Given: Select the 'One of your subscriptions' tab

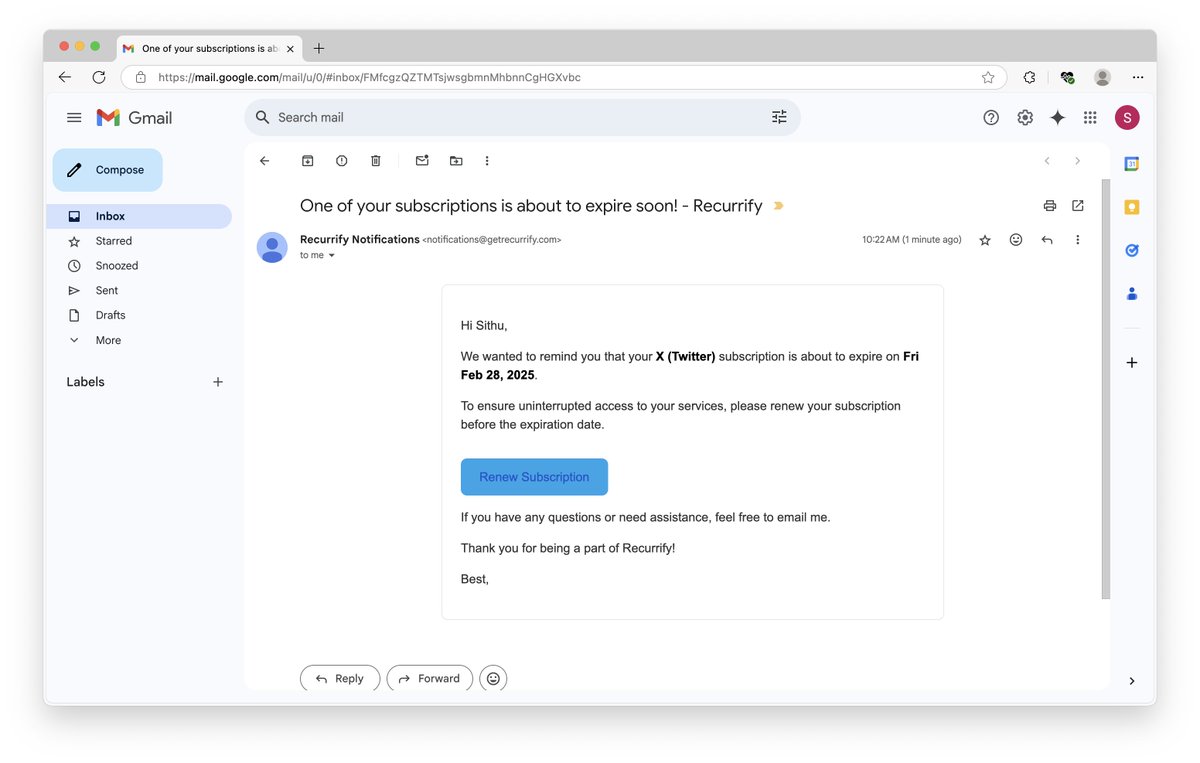Looking at the screenshot, I should click(x=208, y=48).
